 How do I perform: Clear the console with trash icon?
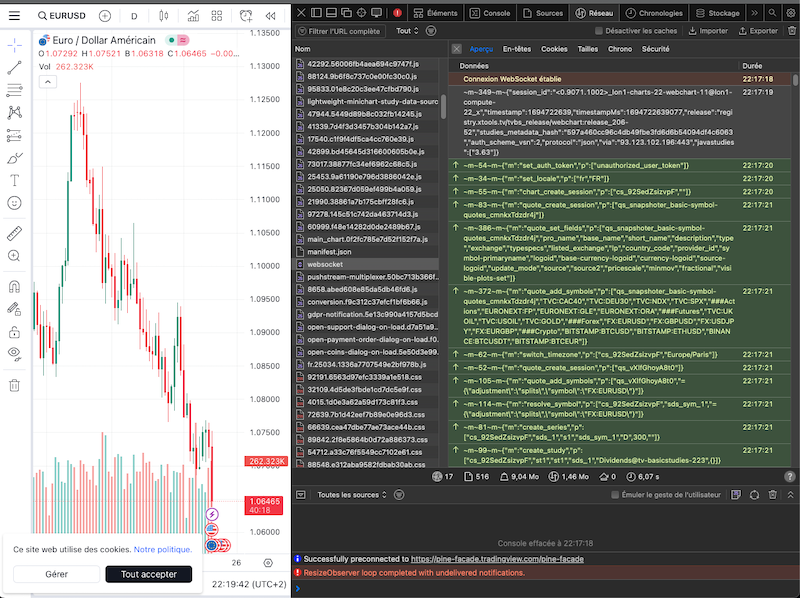coord(772,495)
